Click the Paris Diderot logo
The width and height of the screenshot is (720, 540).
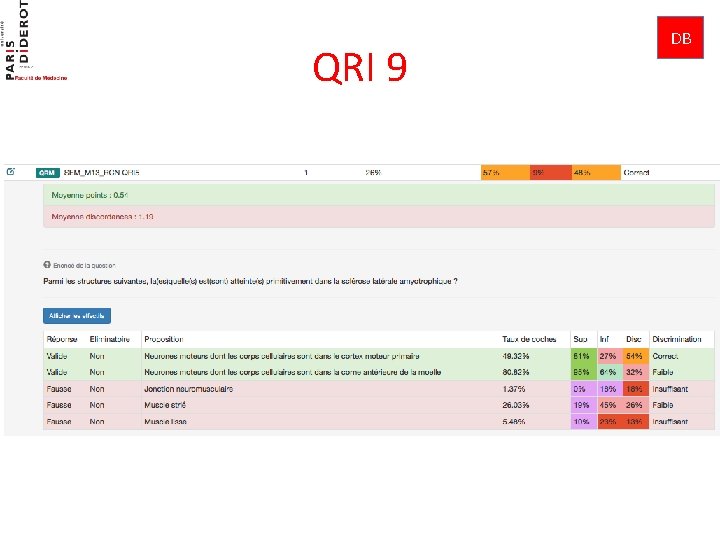(x=36, y=41)
